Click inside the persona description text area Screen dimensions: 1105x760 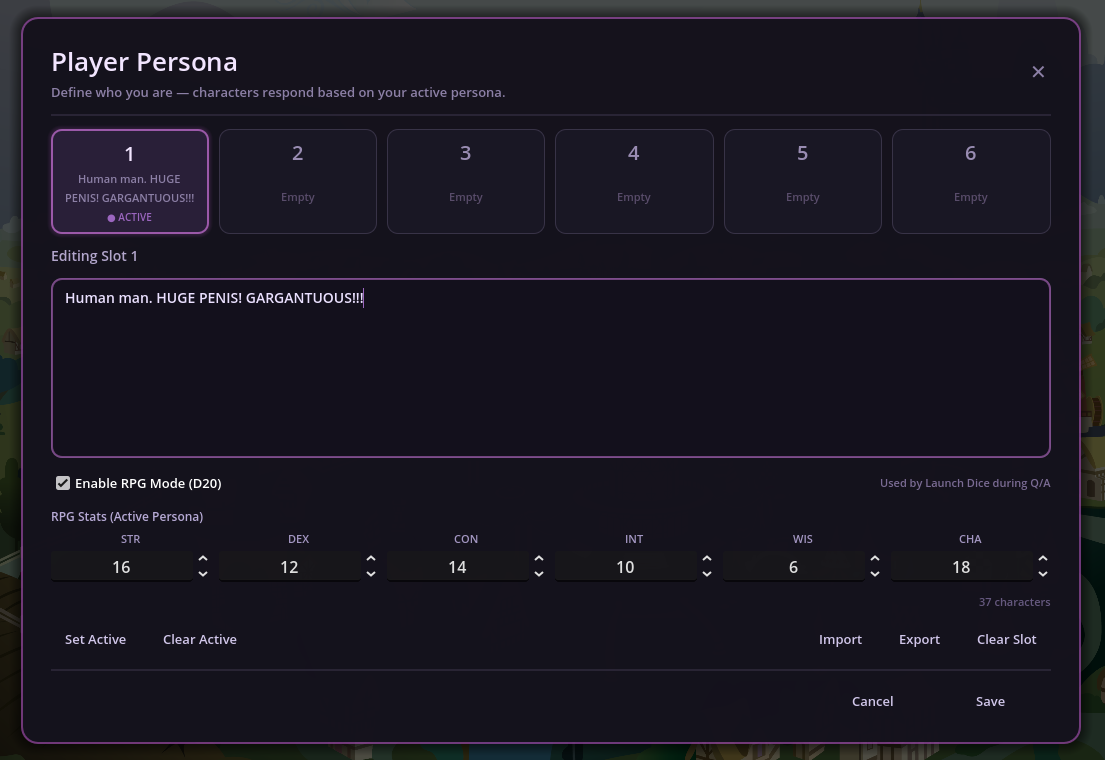550,380
